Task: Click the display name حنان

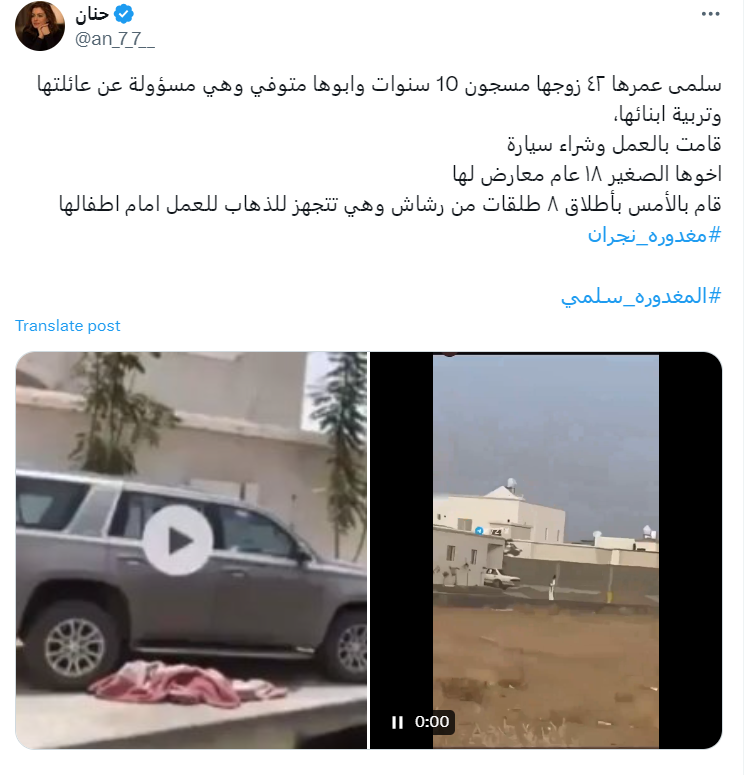Action: [x=92, y=14]
